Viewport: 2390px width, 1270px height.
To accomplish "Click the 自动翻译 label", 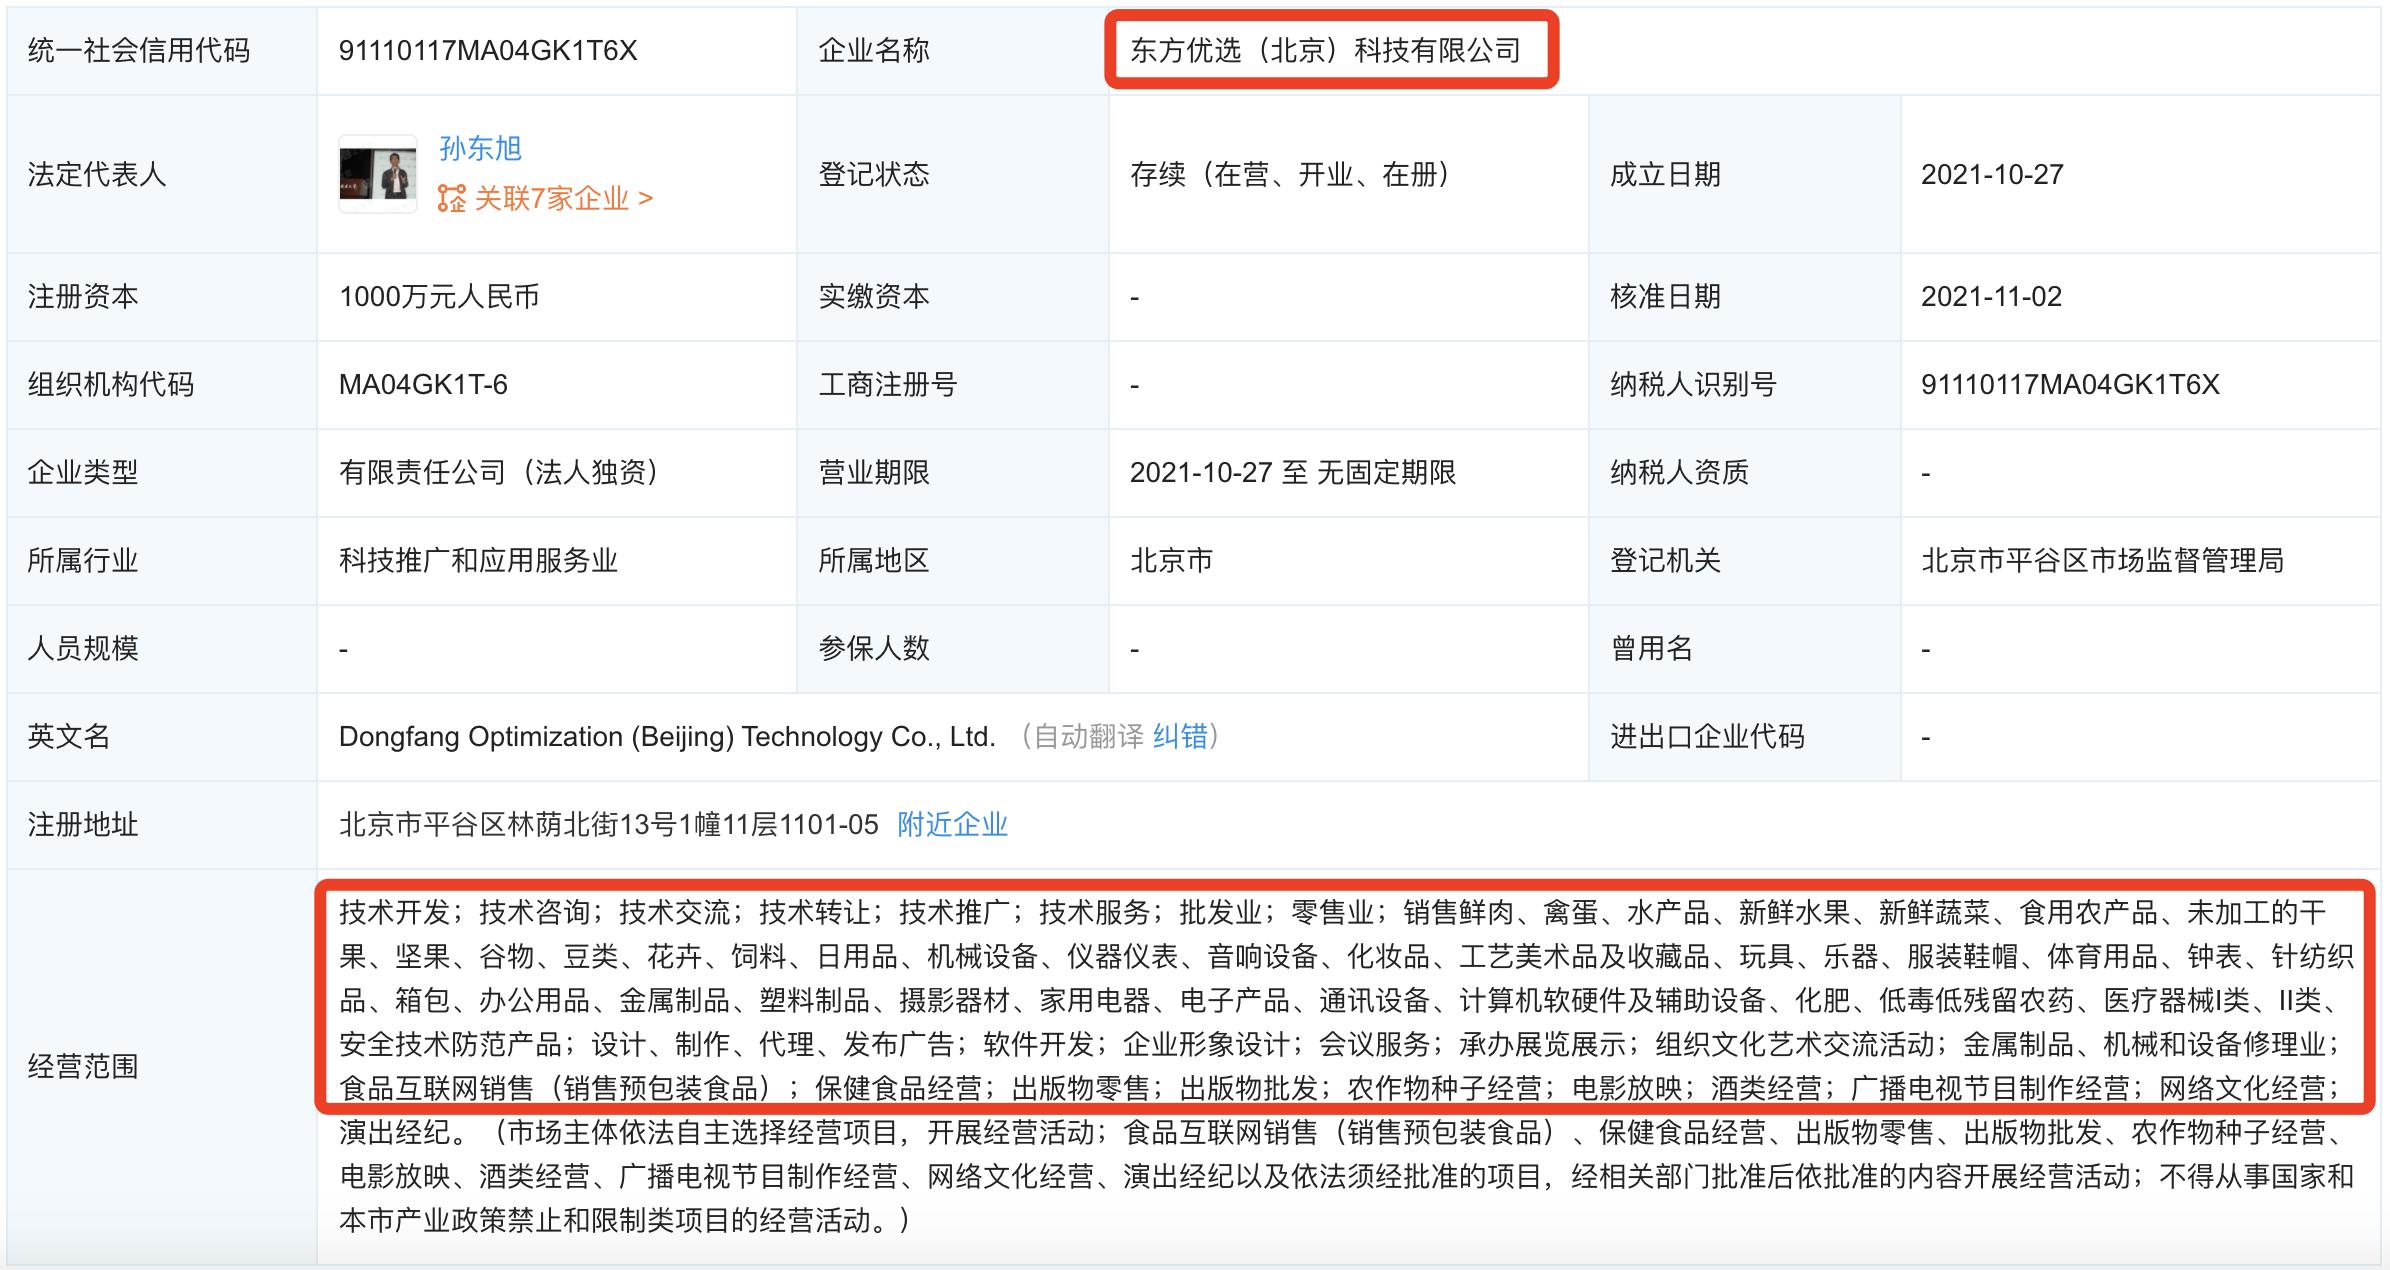I will tap(1089, 737).
